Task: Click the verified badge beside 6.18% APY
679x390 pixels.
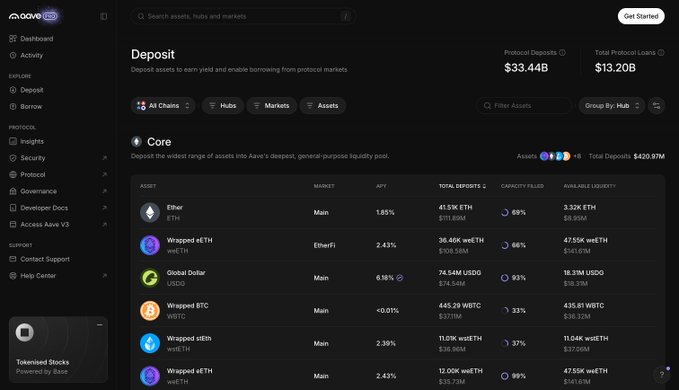Action: [x=400, y=278]
